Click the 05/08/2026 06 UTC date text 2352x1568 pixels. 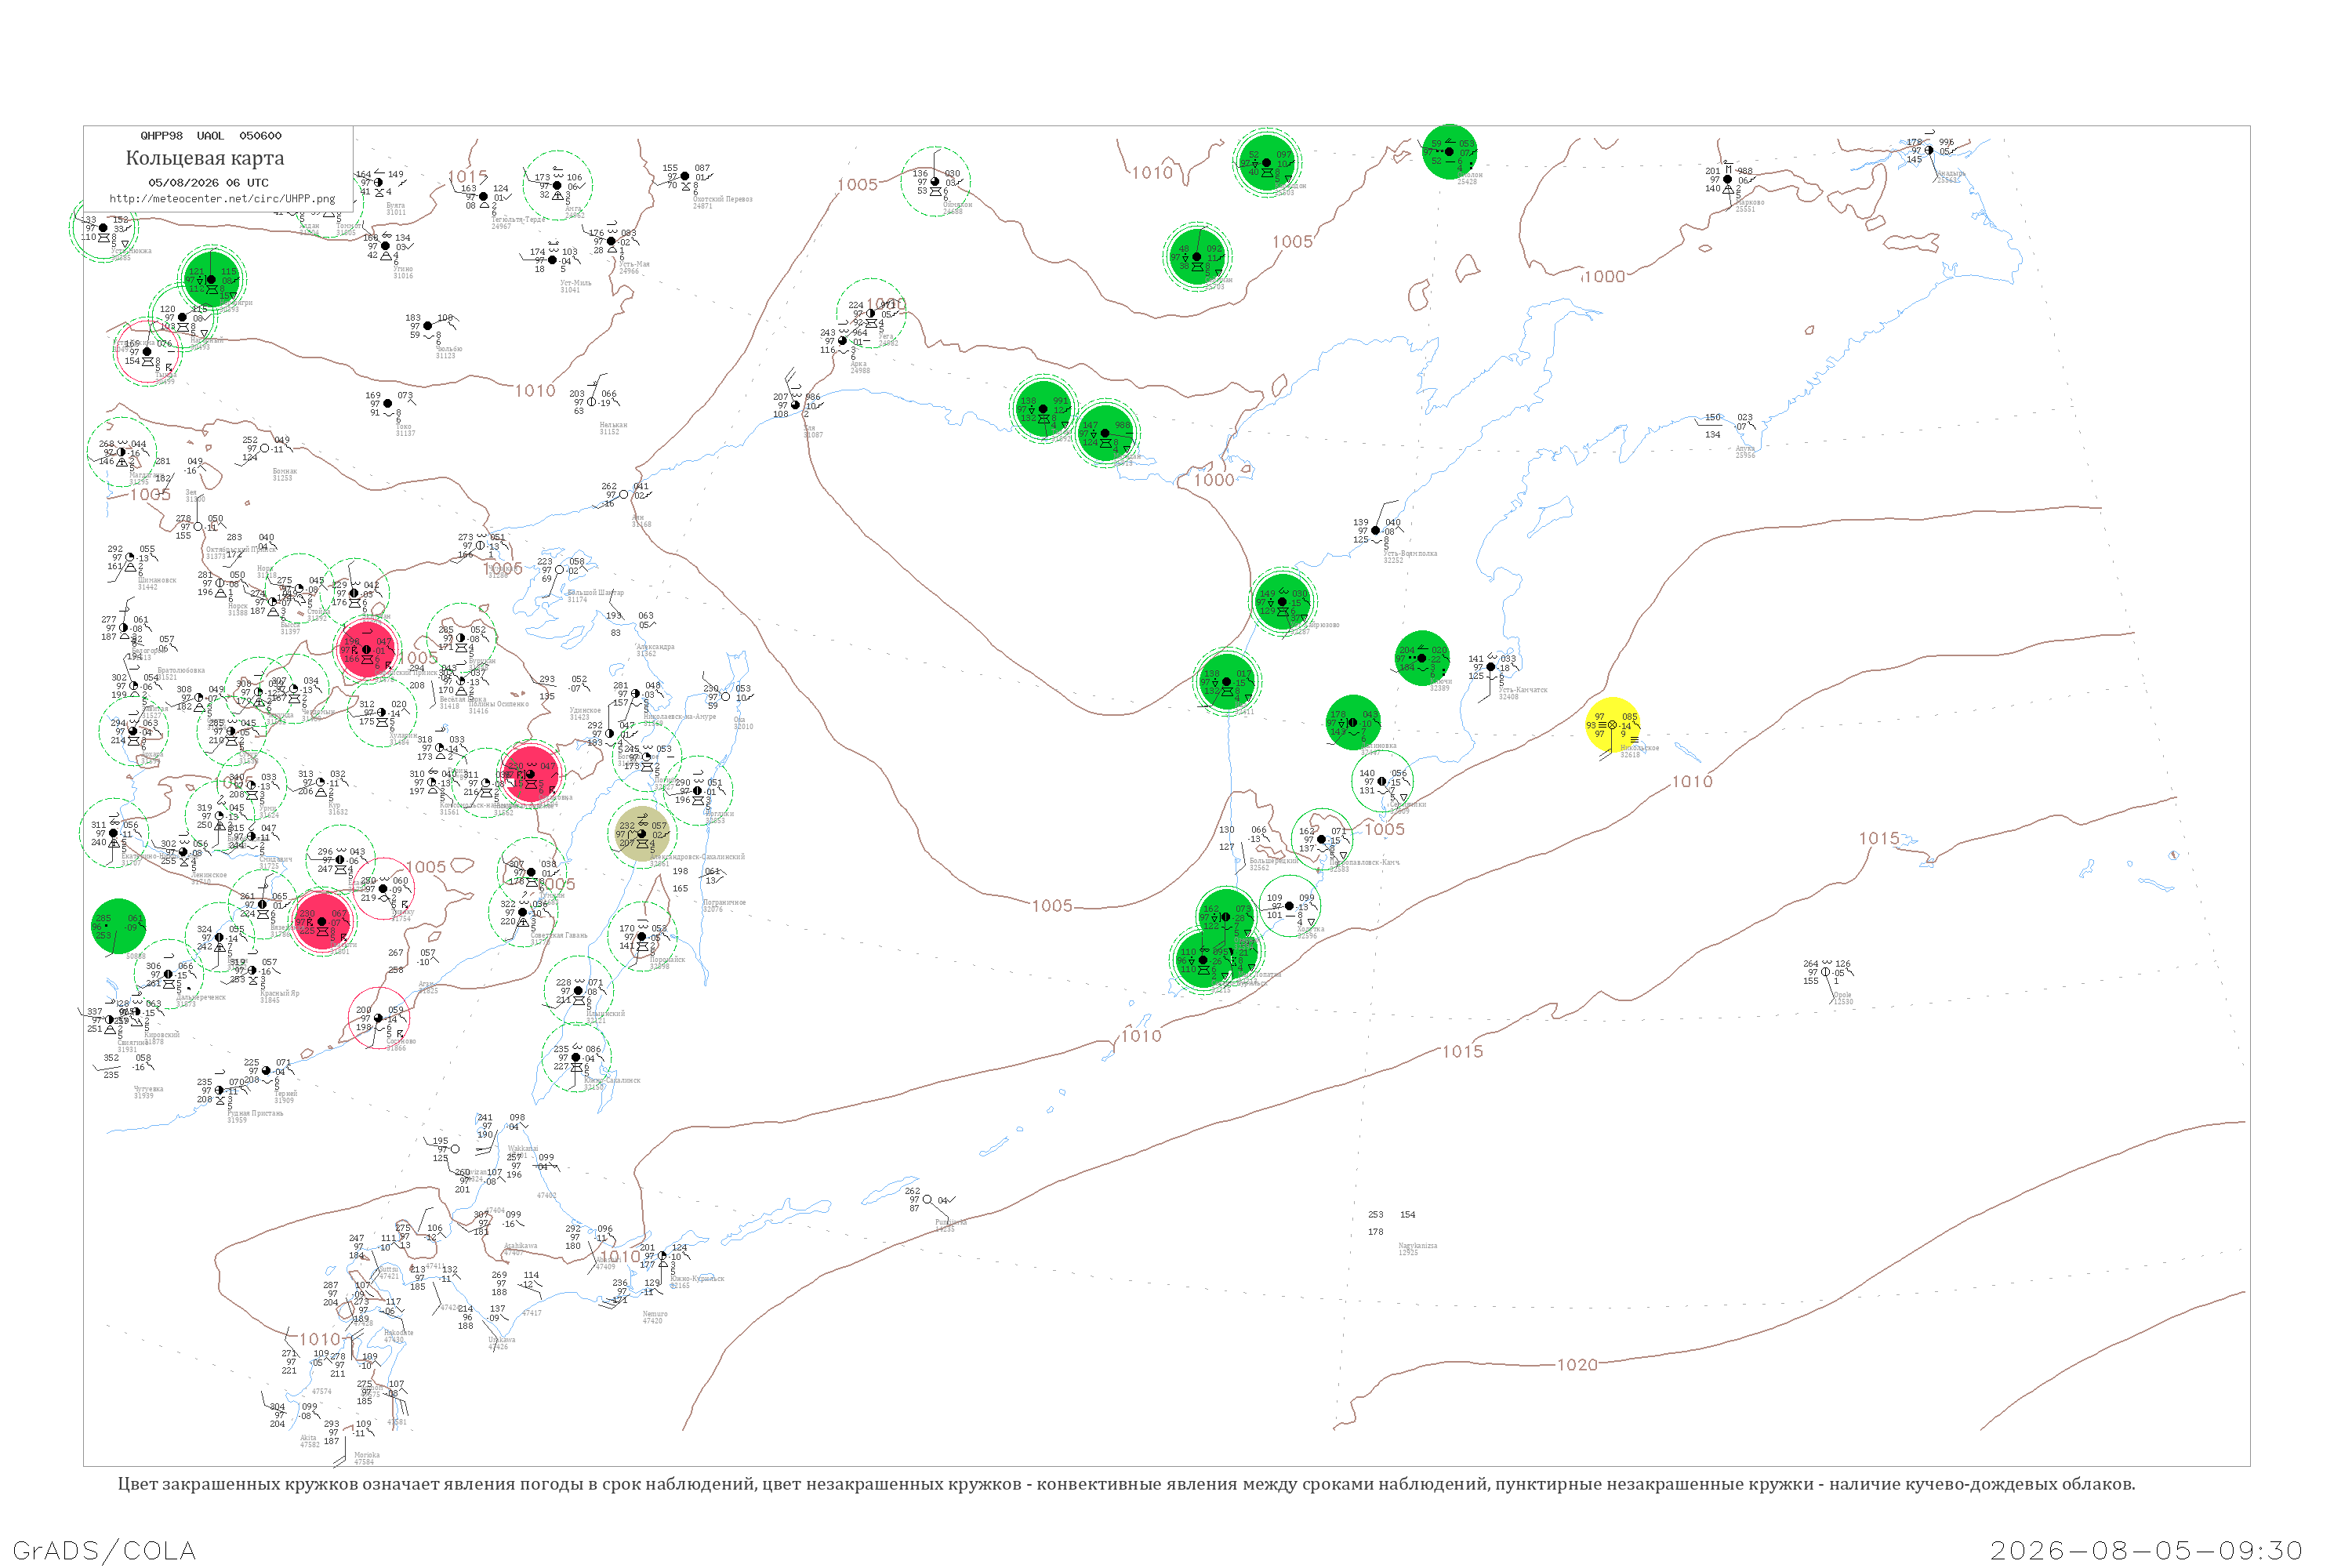208,183
